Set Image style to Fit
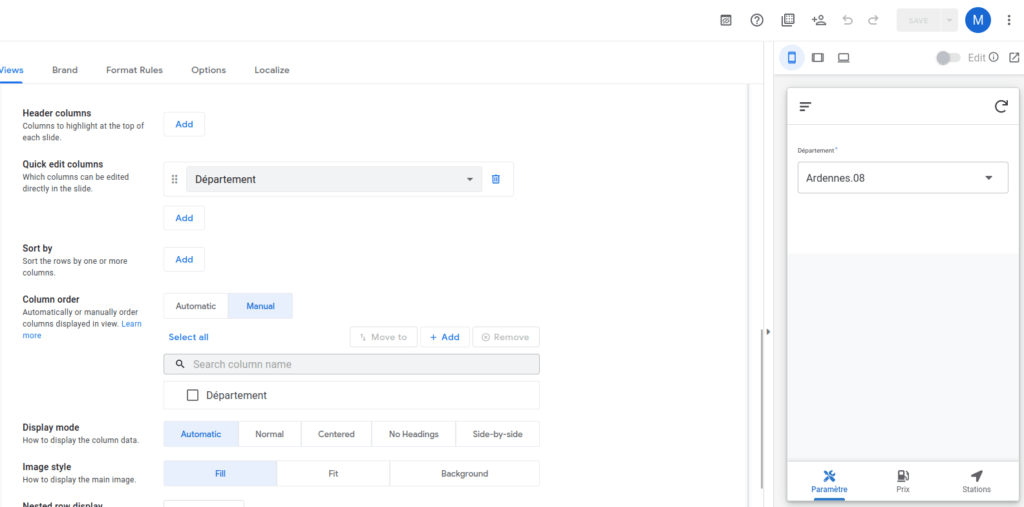Image resolution: width=1024 pixels, height=507 pixels. 333,474
